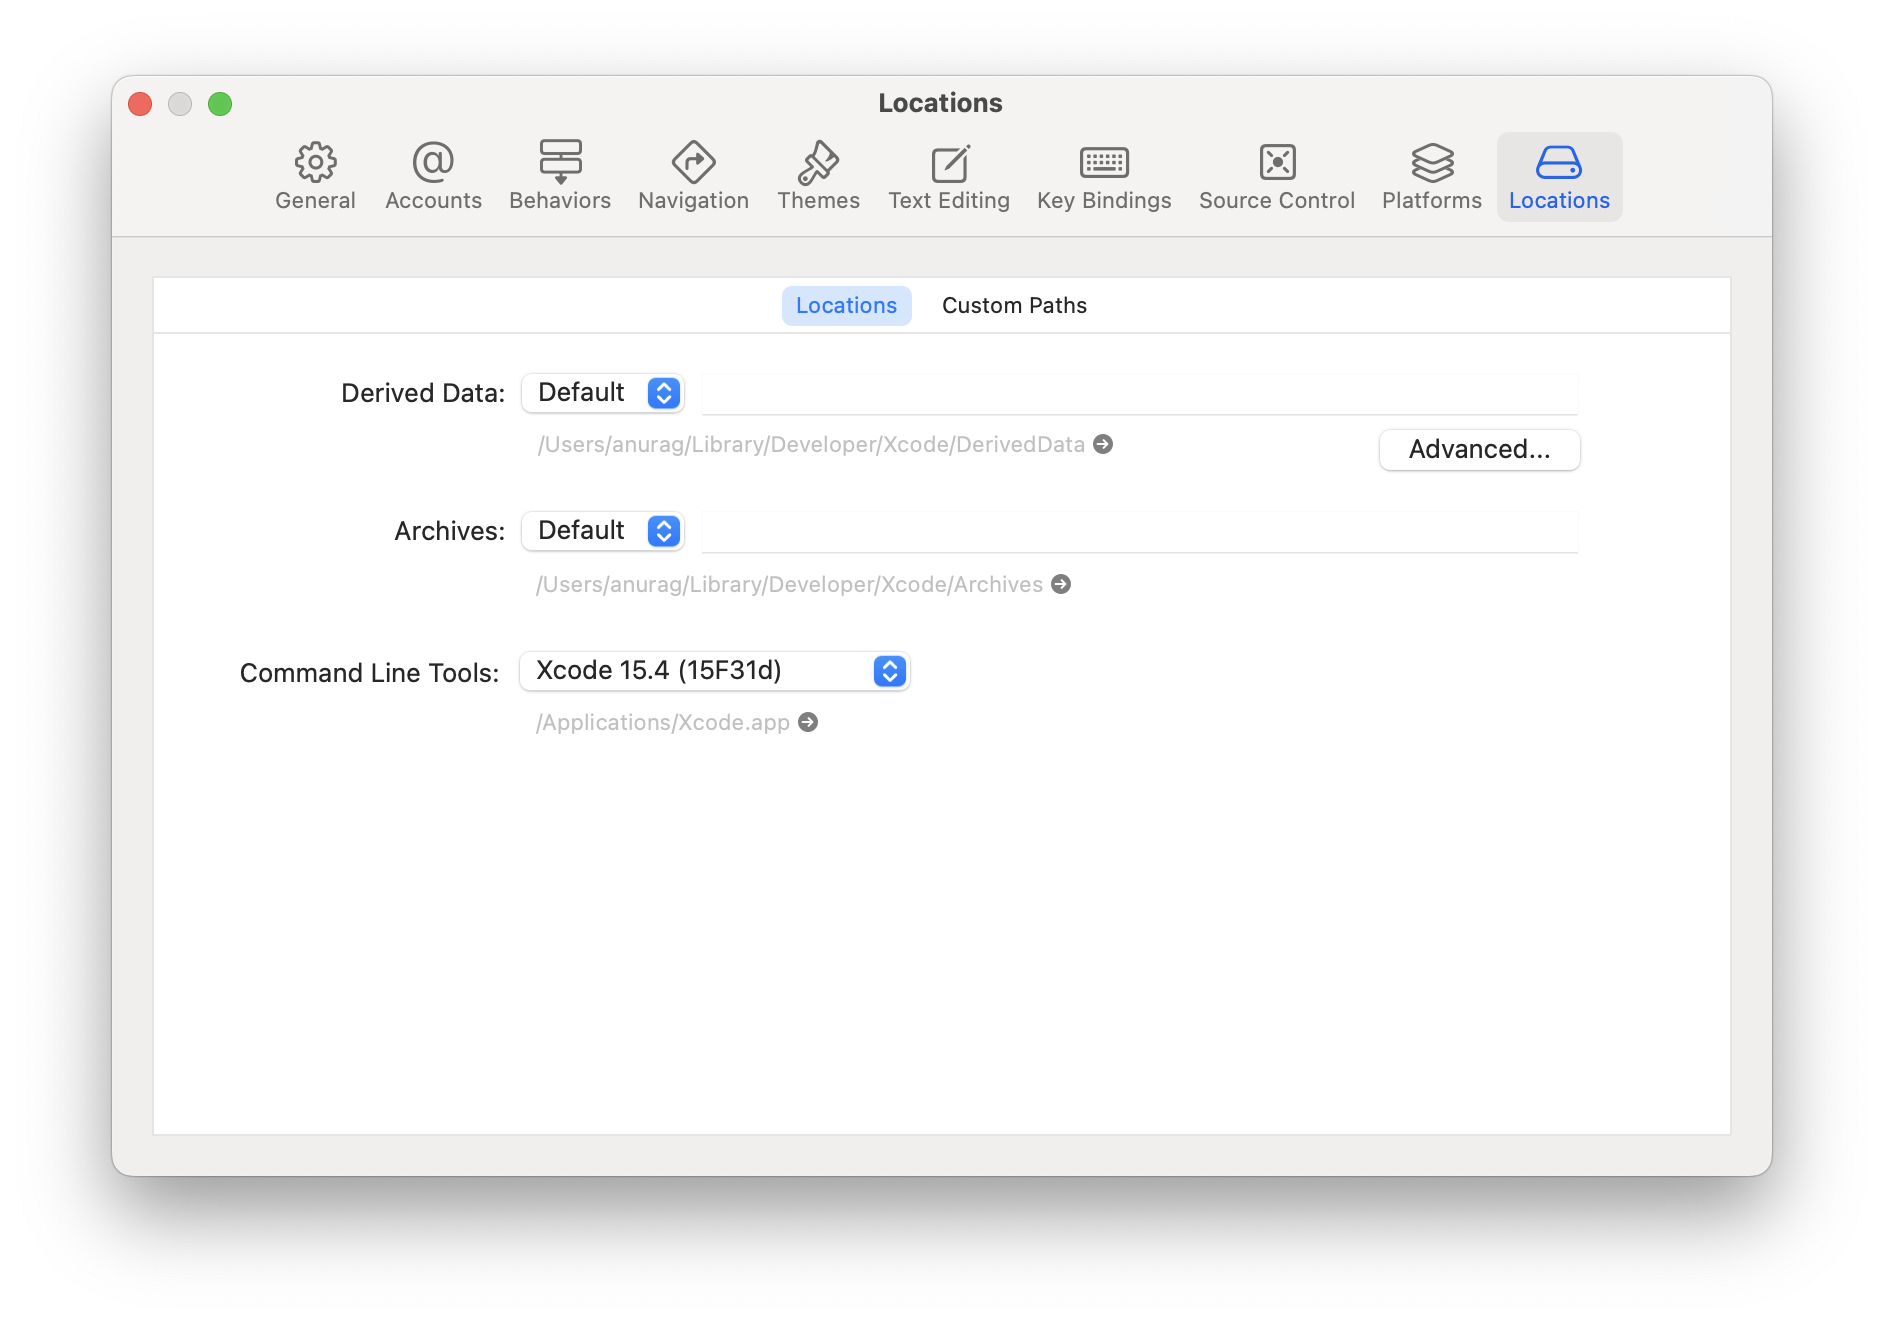Open the Themes settings pane
This screenshot has width=1884, height=1324.
click(x=818, y=176)
